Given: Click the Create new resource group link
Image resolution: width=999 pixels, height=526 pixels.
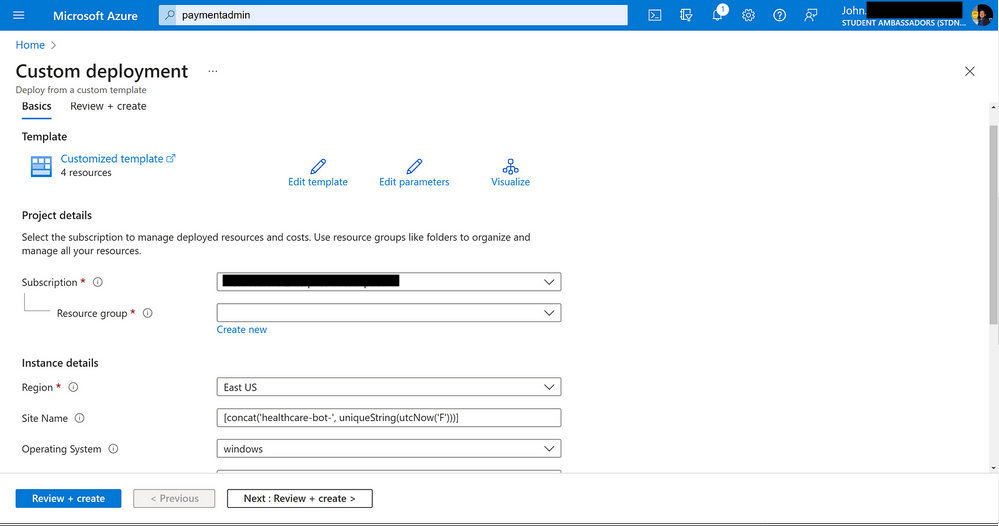Looking at the screenshot, I should pyautogui.click(x=242, y=329).
